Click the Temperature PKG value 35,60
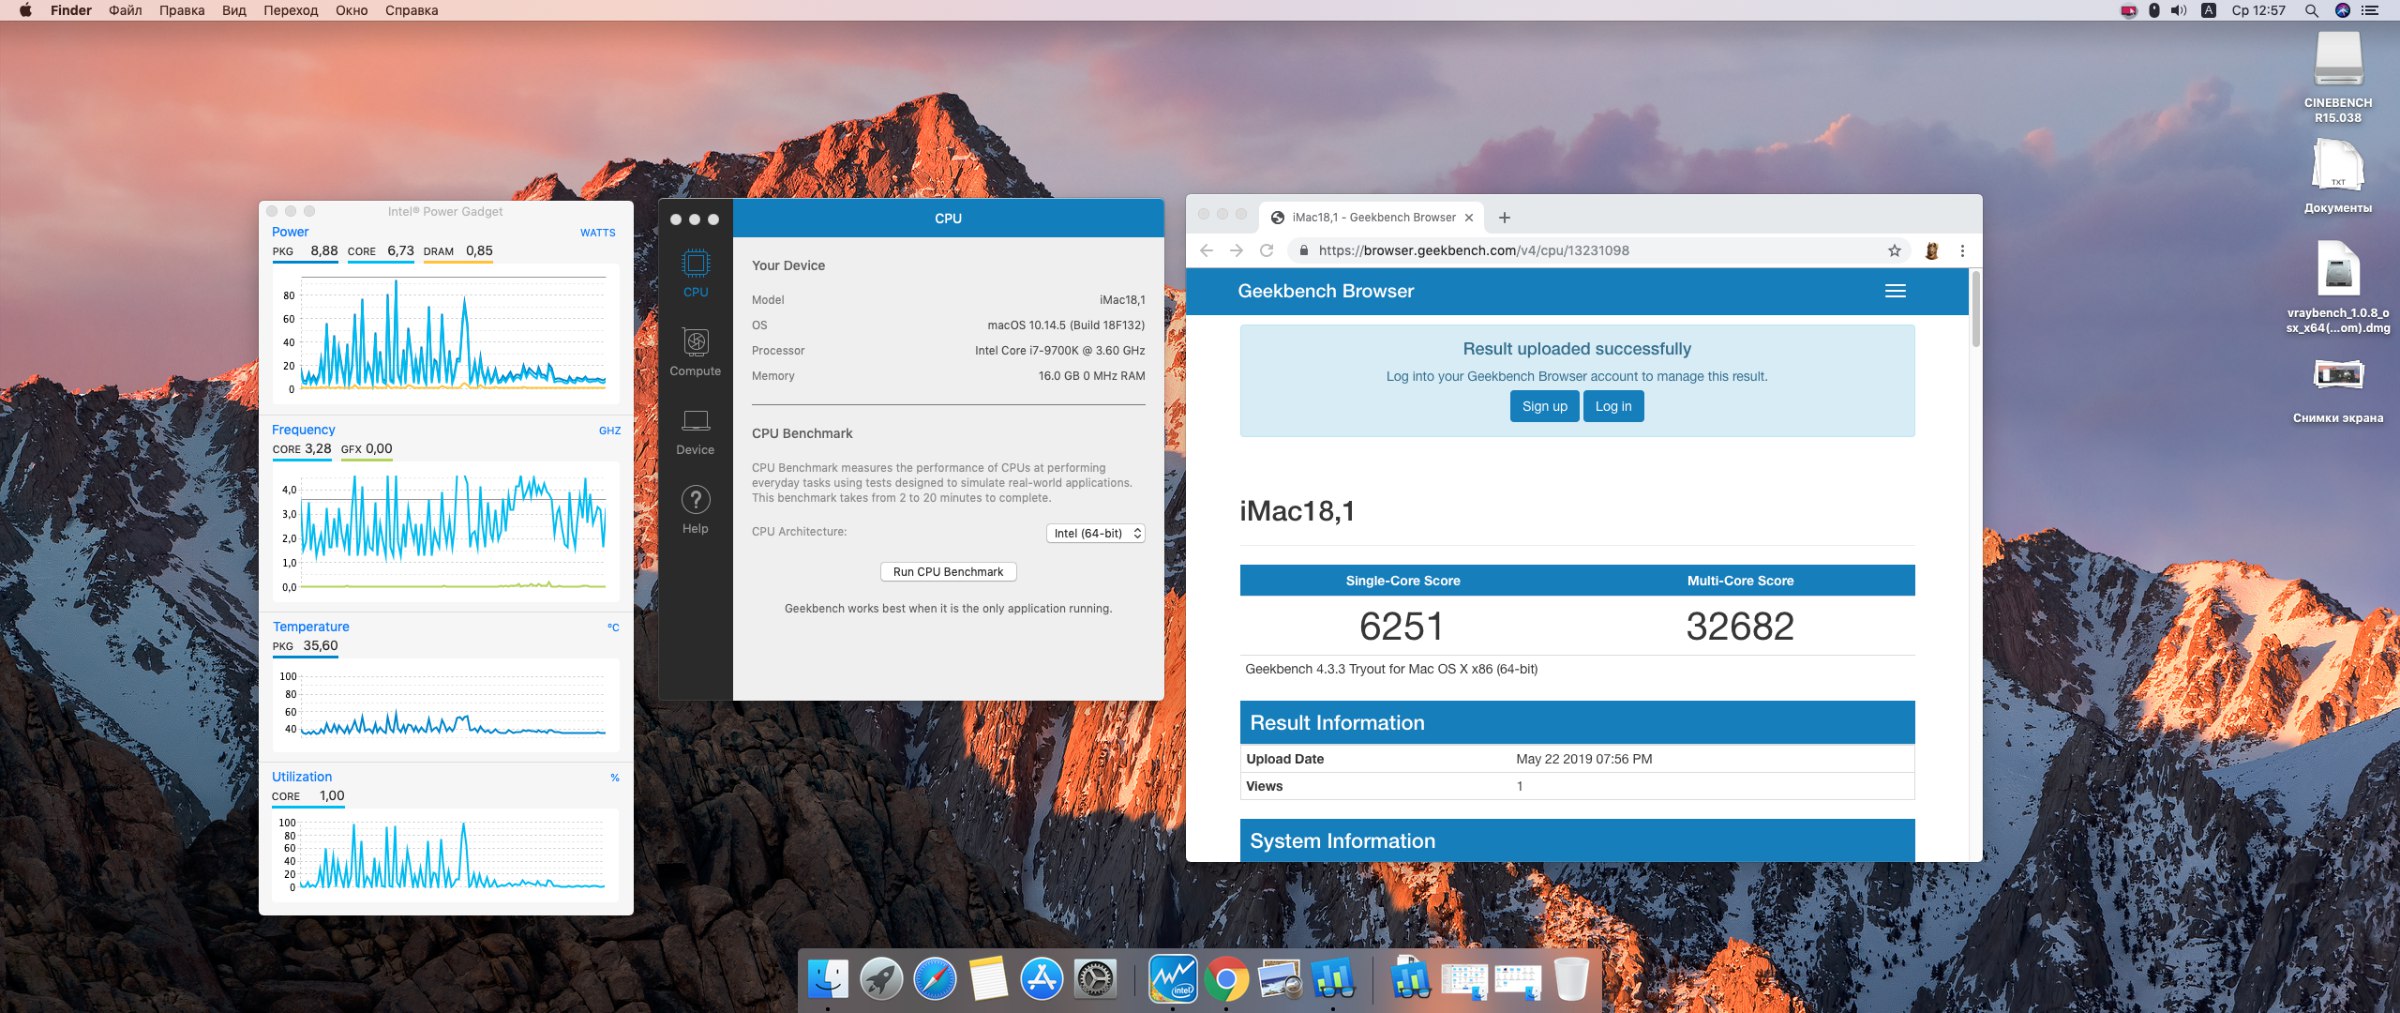Viewport: 2400px width, 1013px height. 320,646
